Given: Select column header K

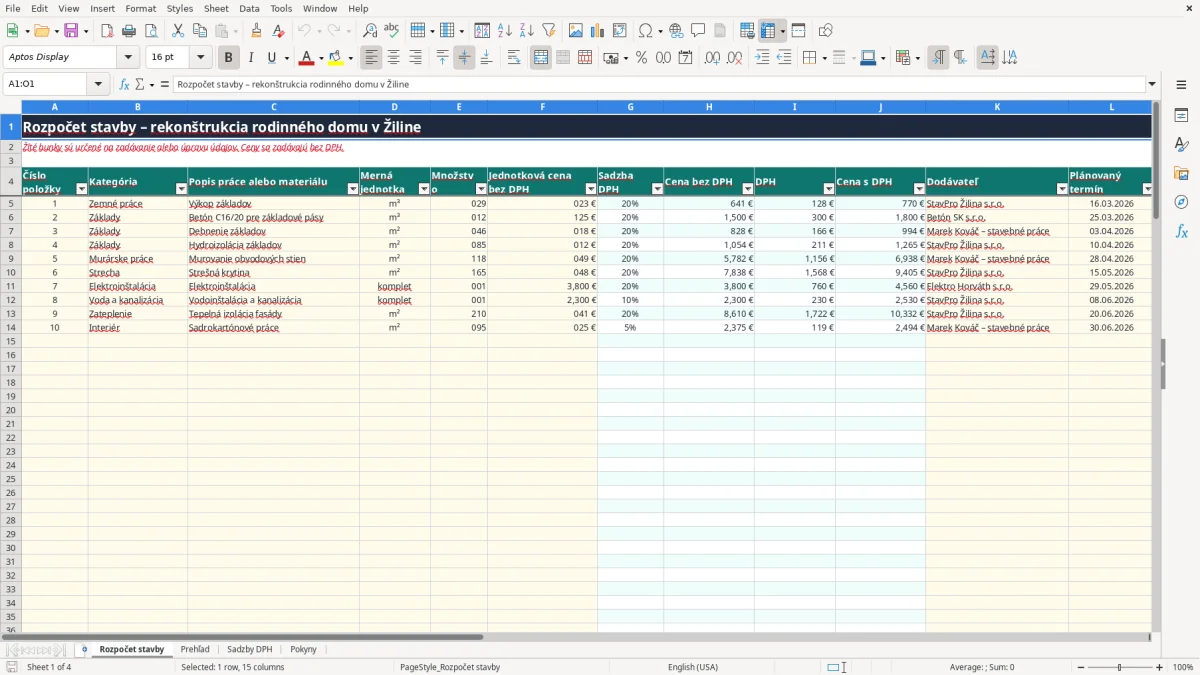Looking at the screenshot, I should [997, 107].
